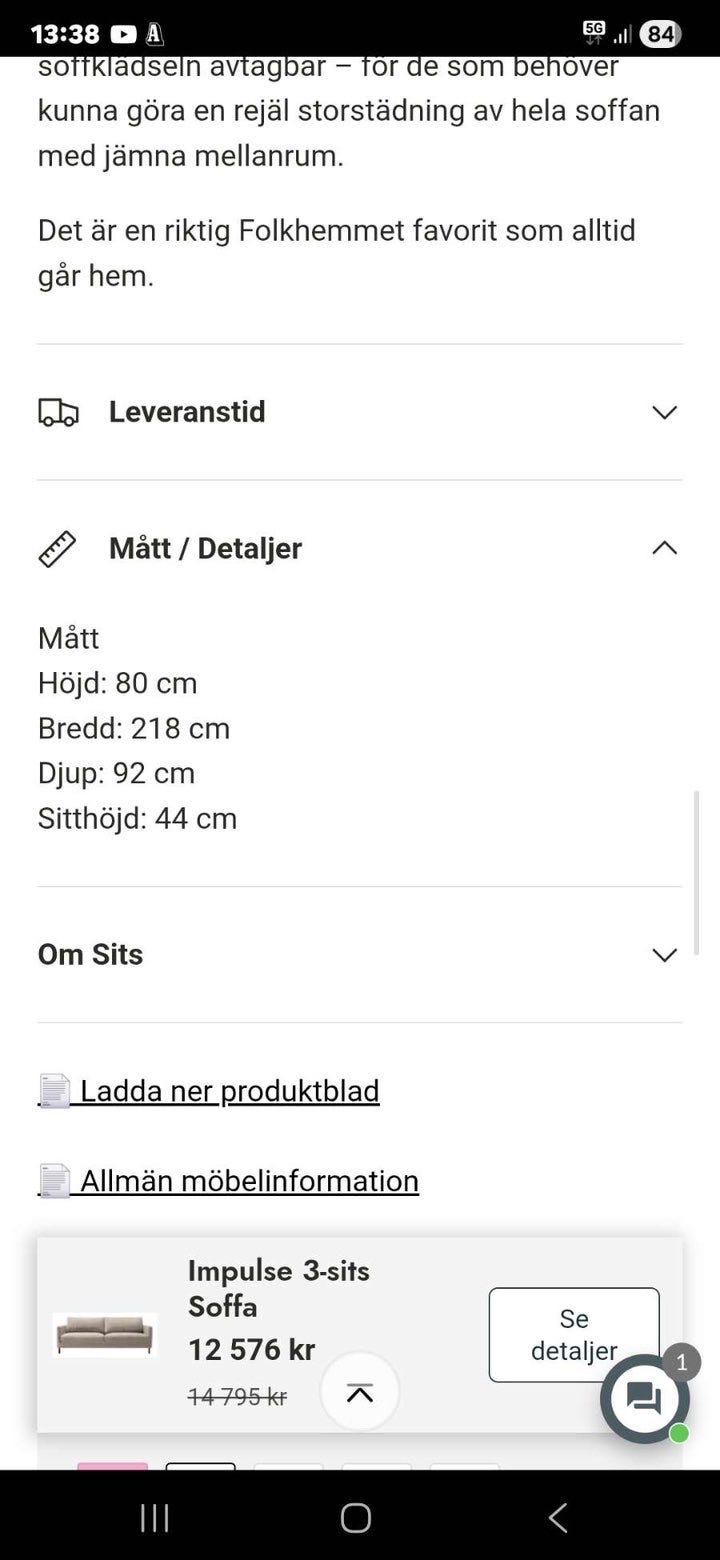The width and height of the screenshot is (720, 1560).
Task: Tap the scroll-to-top arrow button
Action: (359, 1393)
